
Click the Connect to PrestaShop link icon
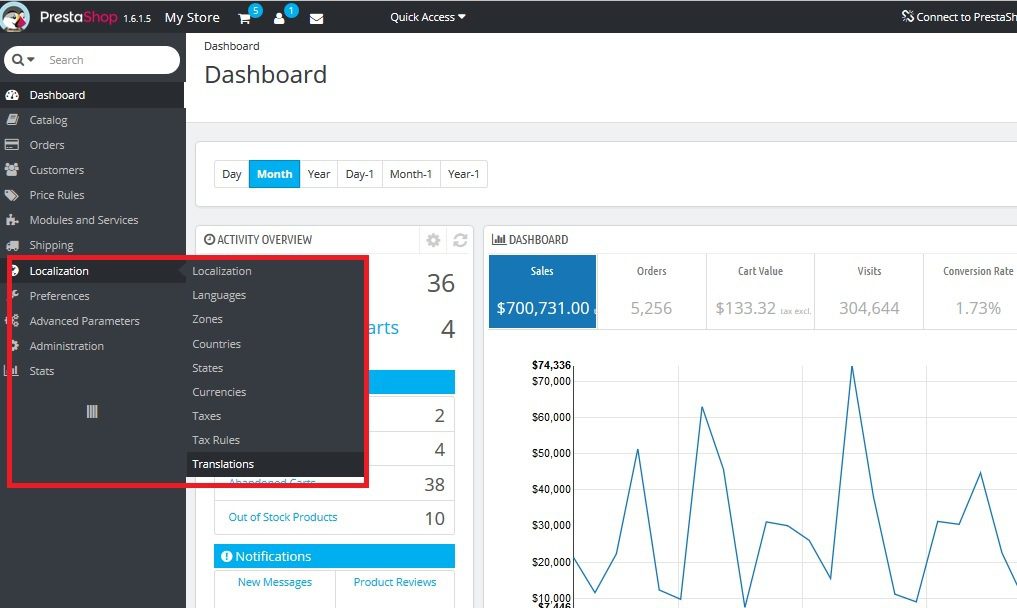(907, 16)
